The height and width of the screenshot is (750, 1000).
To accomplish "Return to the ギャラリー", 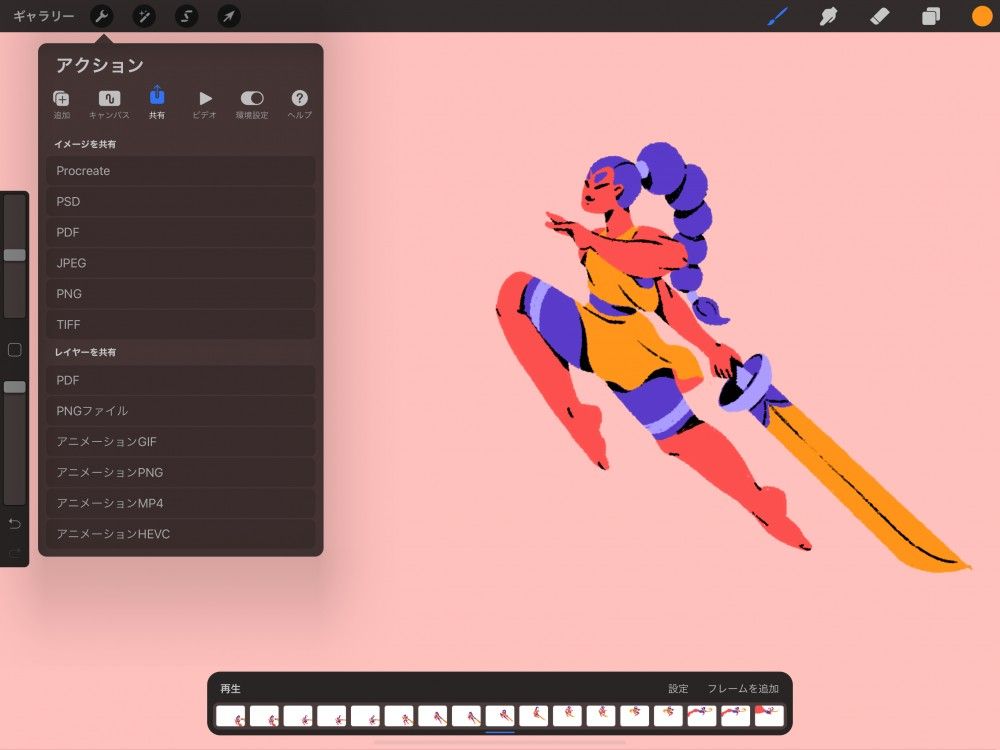I will 42,16.
